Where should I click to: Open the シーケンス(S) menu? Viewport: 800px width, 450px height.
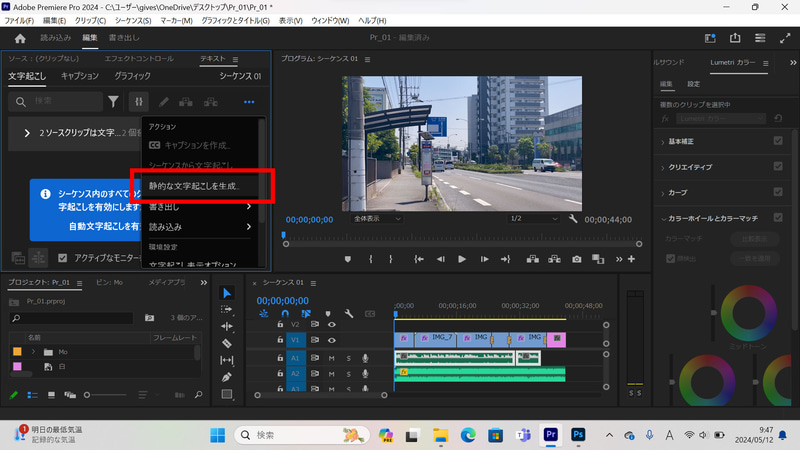(131, 20)
